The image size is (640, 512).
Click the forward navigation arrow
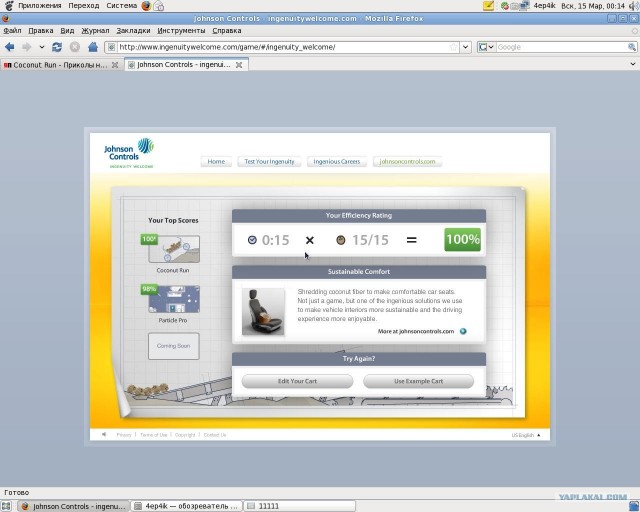(x=27, y=47)
